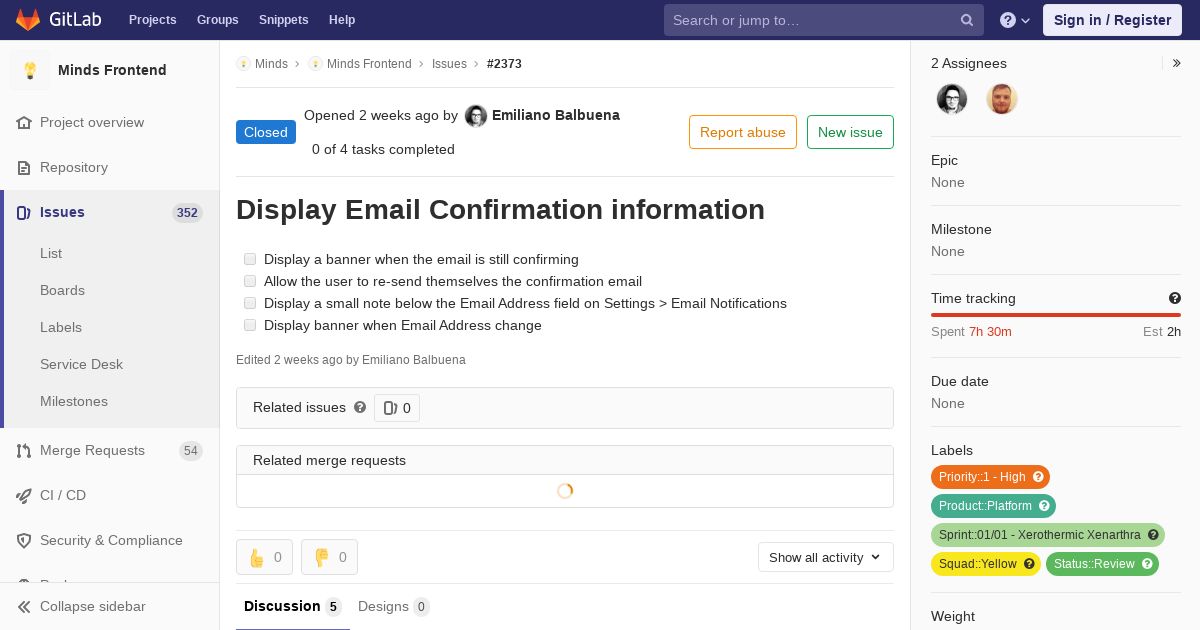Click the search magnifier icon

tap(967, 20)
